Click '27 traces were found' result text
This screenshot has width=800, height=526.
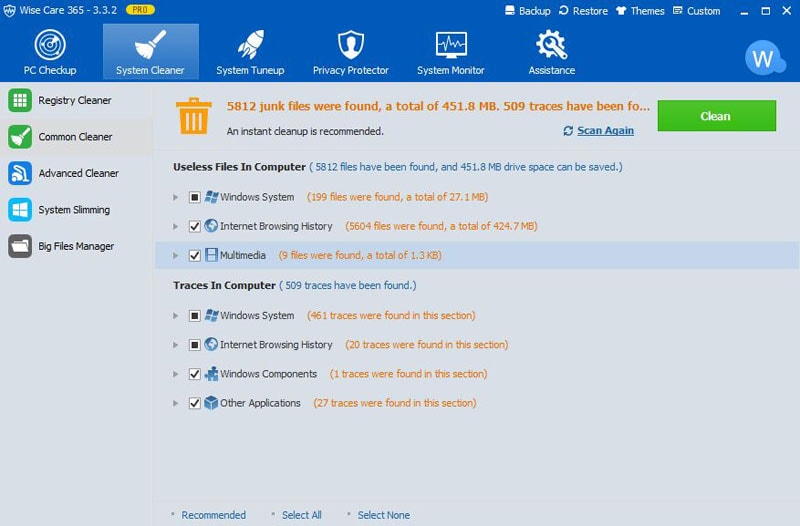click(394, 403)
